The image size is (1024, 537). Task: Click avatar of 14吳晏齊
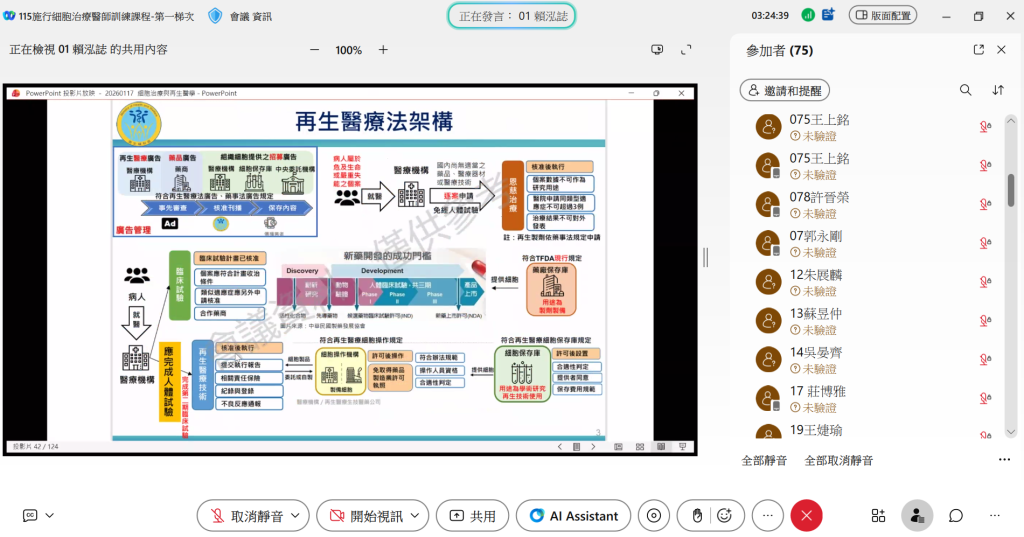pyautogui.click(x=769, y=360)
